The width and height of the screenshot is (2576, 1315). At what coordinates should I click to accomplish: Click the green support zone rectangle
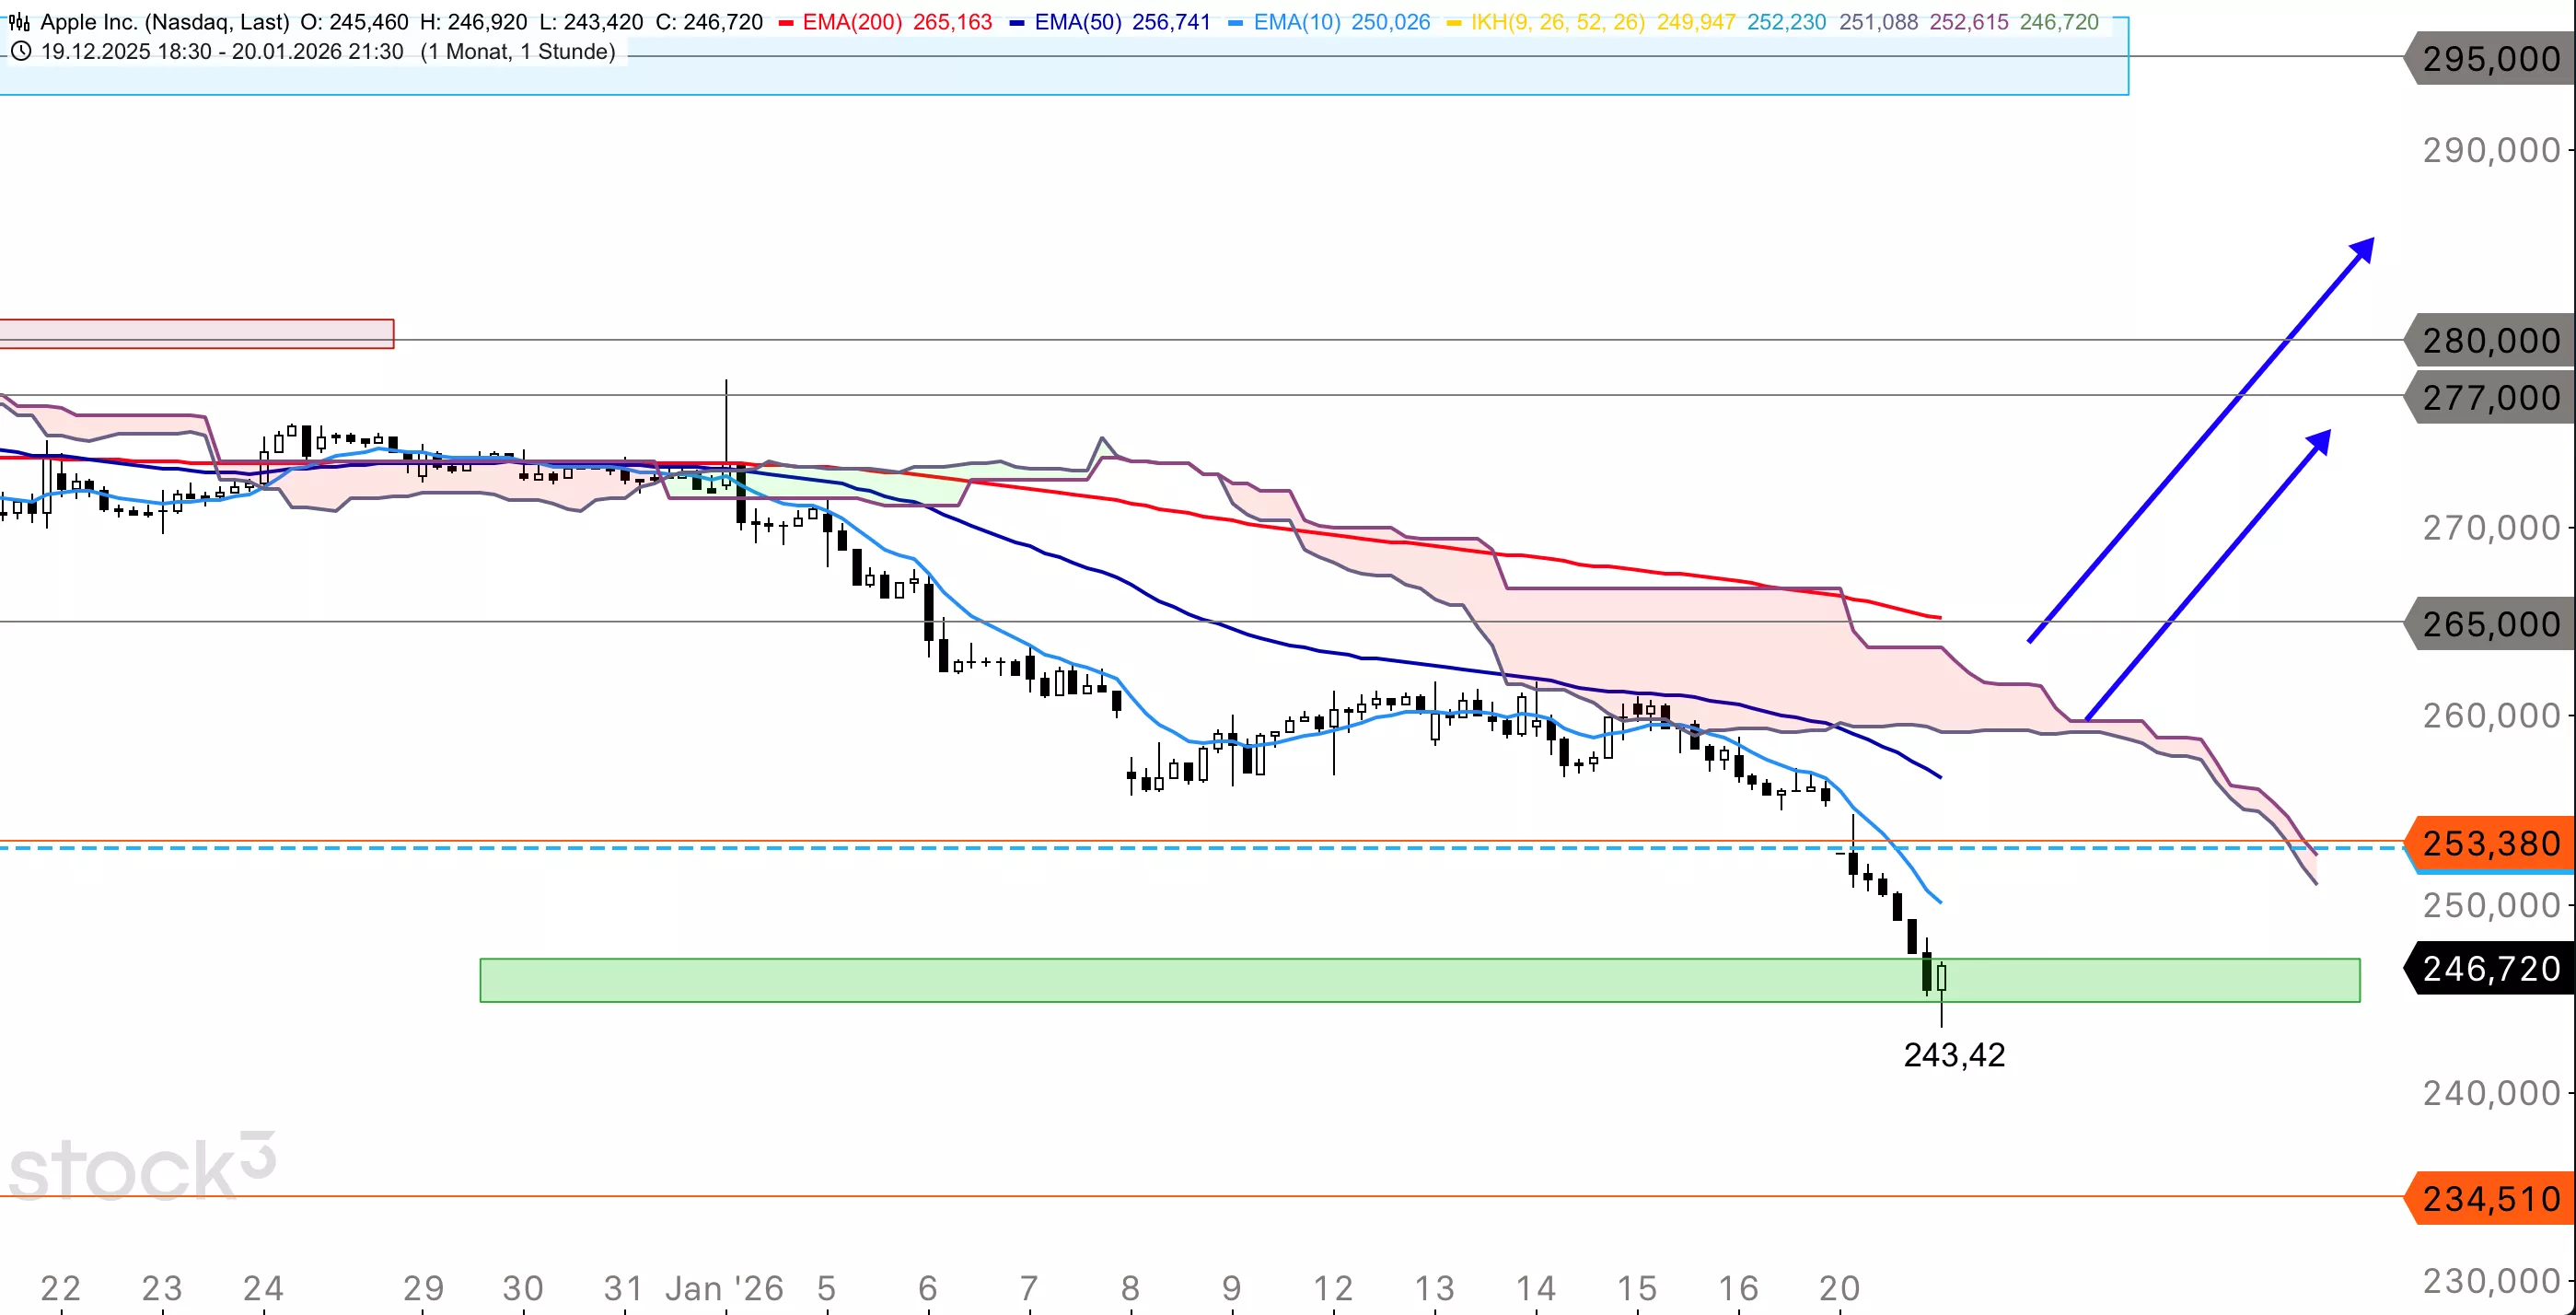1200,981
